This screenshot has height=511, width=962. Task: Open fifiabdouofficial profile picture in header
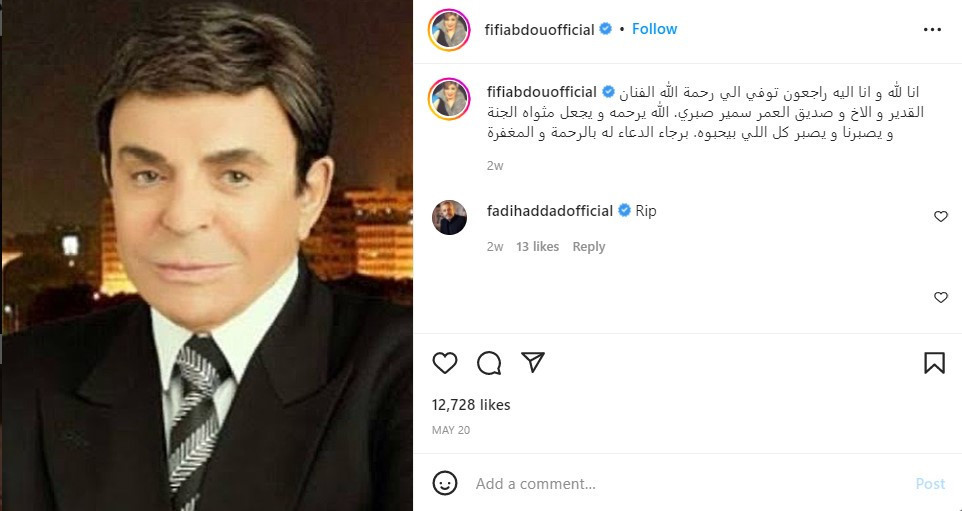pos(449,29)
